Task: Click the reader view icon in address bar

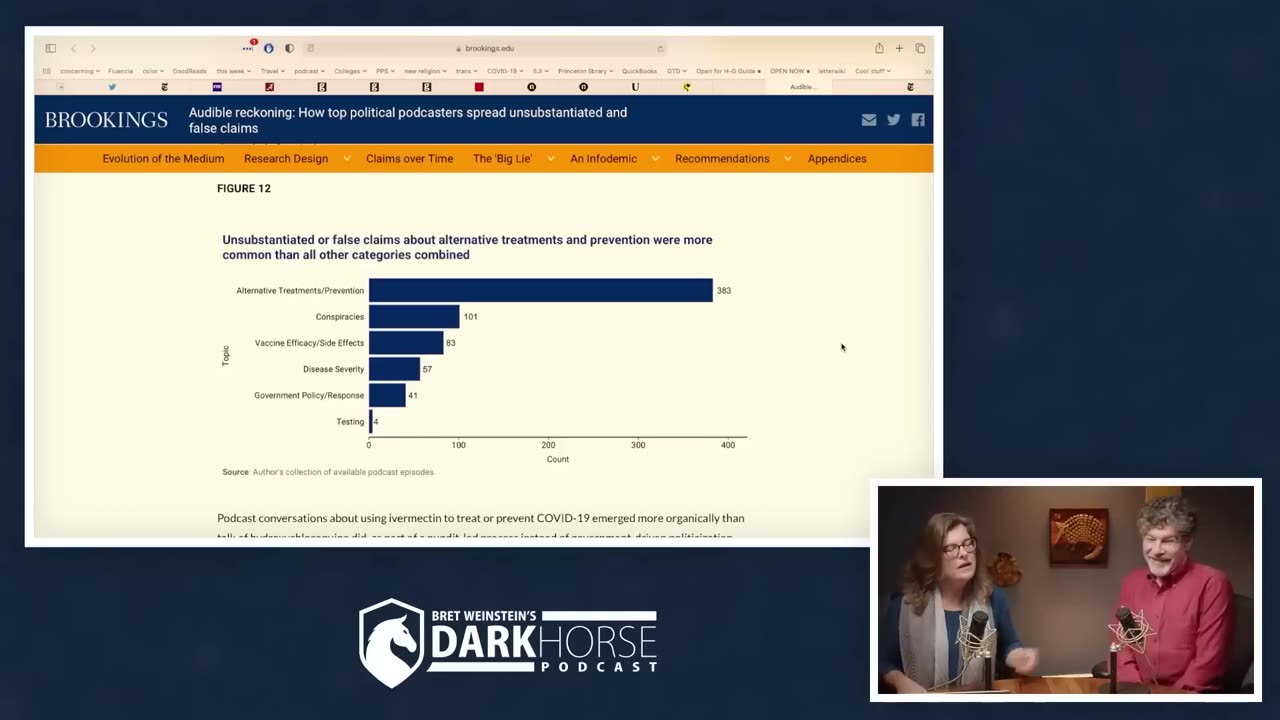Action: point(310,48)
